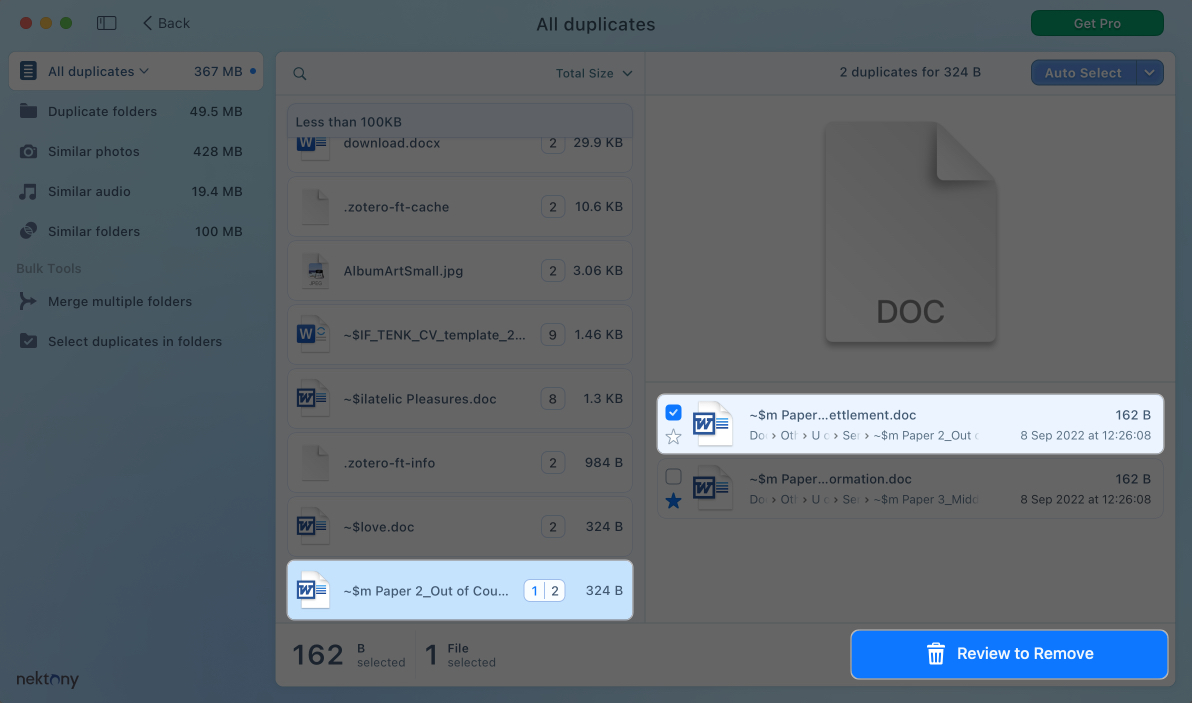The height and width of the screenshot is (703, 1192).
Task: Select the Similar photos camera icon
Action: [x=28, y=151]
